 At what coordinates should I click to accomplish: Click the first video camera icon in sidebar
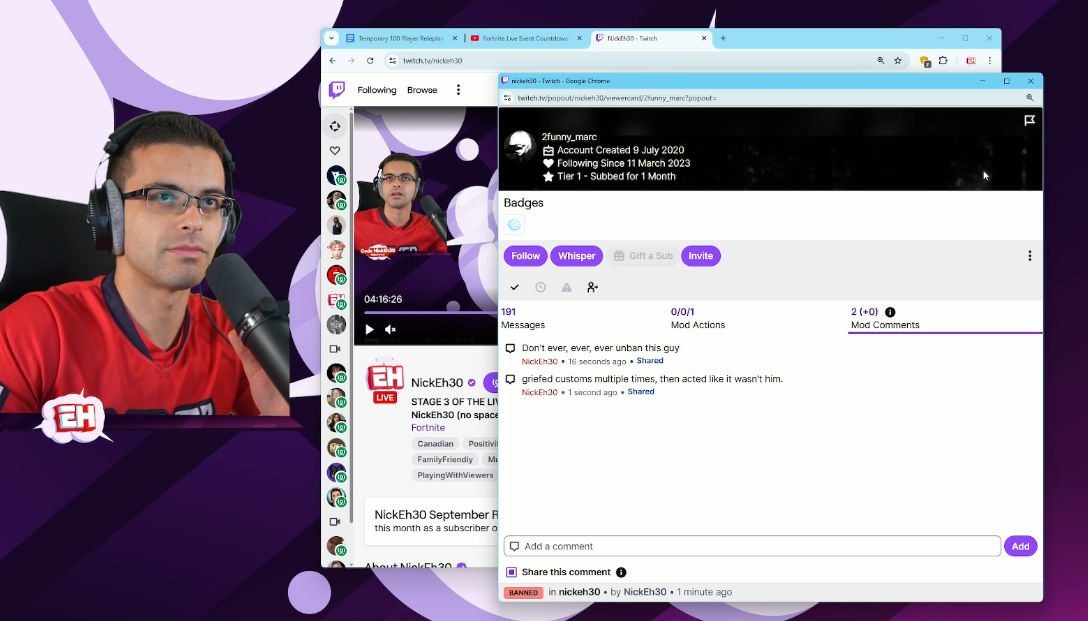pos(335,349)
